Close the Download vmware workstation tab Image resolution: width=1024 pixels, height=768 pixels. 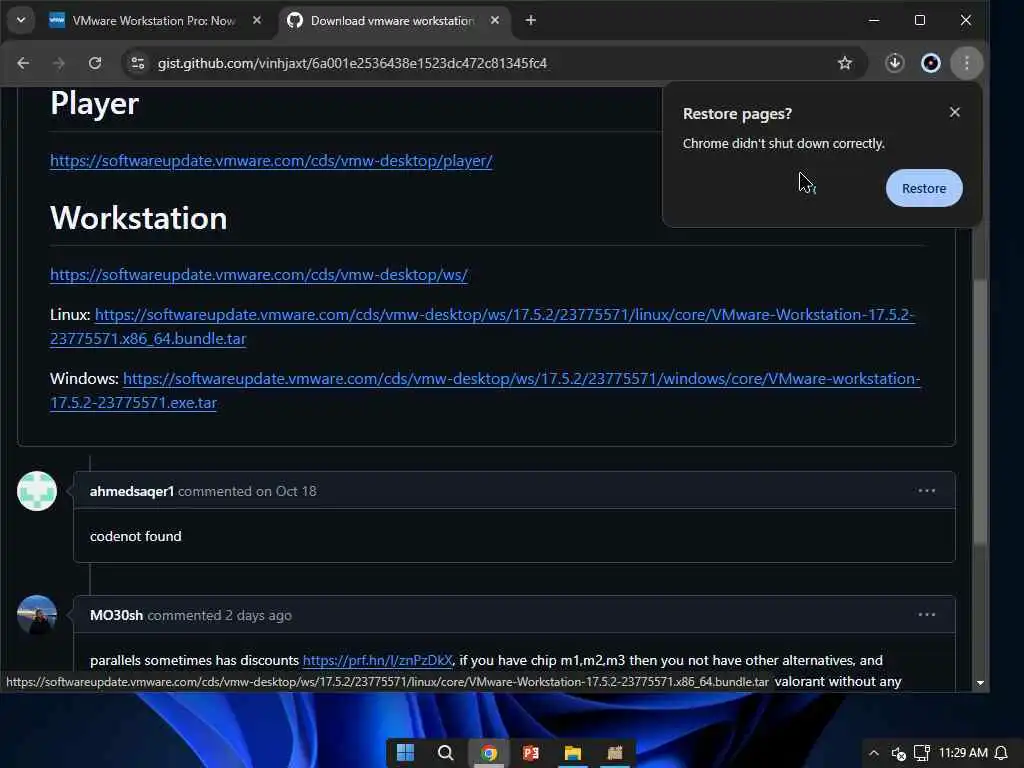pos(495,20)
